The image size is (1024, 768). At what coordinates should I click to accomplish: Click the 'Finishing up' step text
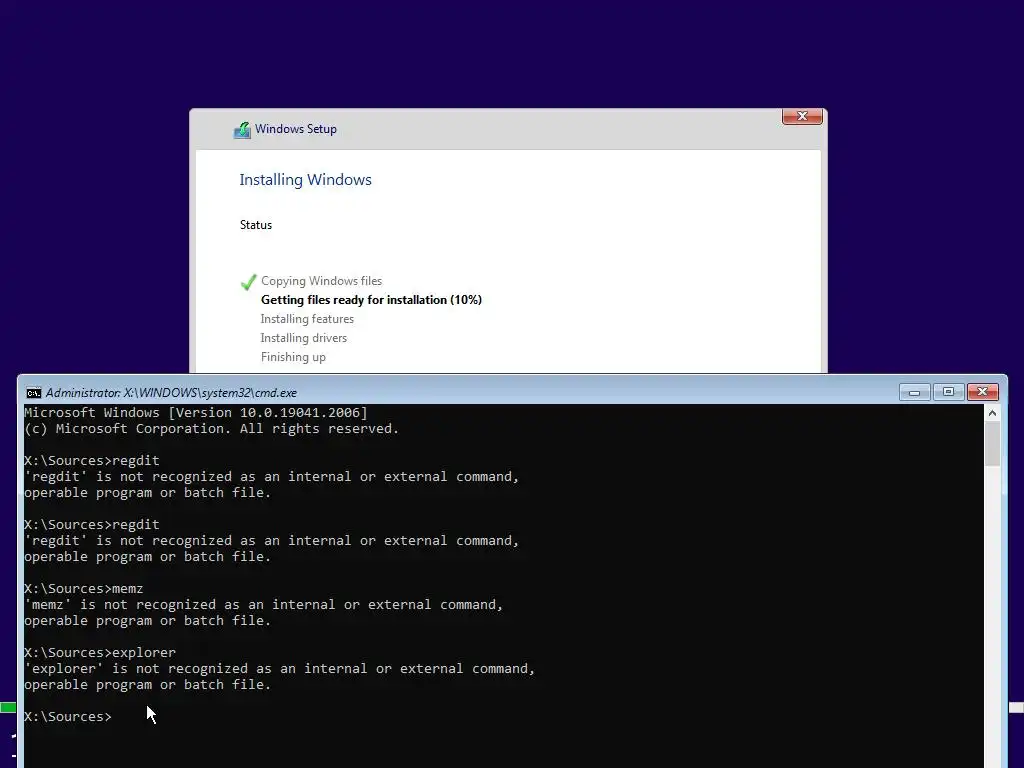point(293,357)
